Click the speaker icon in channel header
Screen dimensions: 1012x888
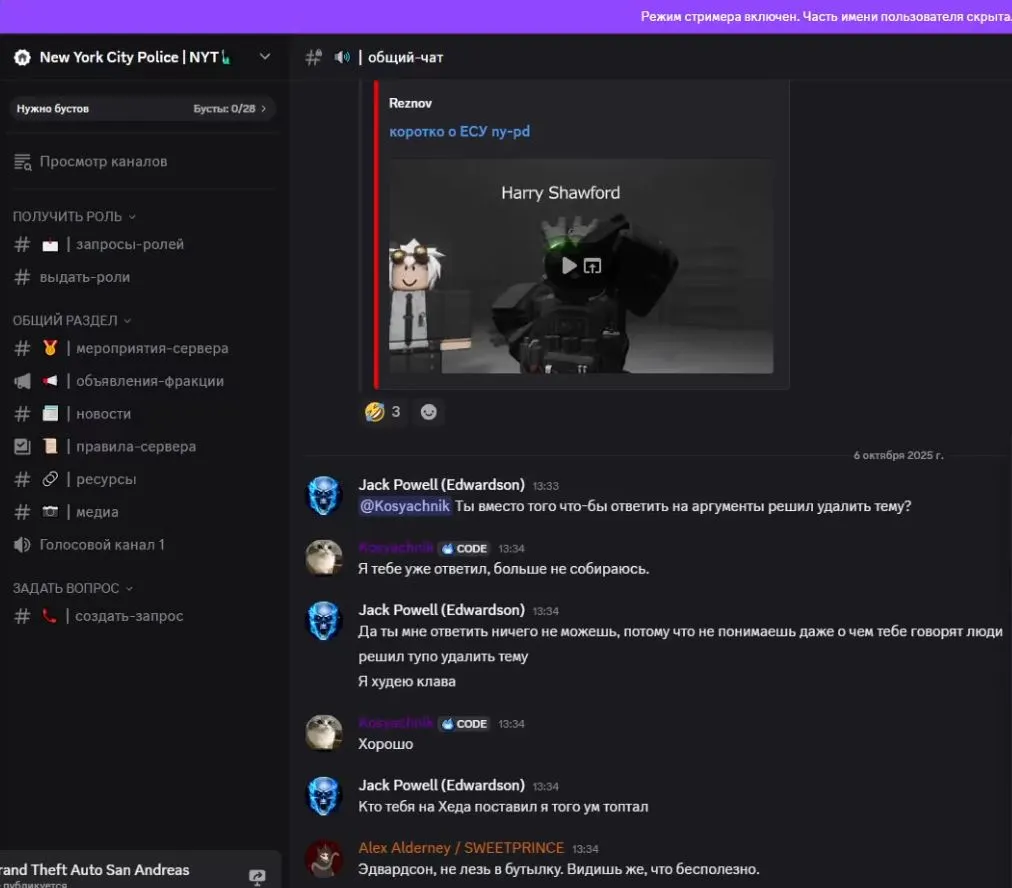click(x=343, y=57)
